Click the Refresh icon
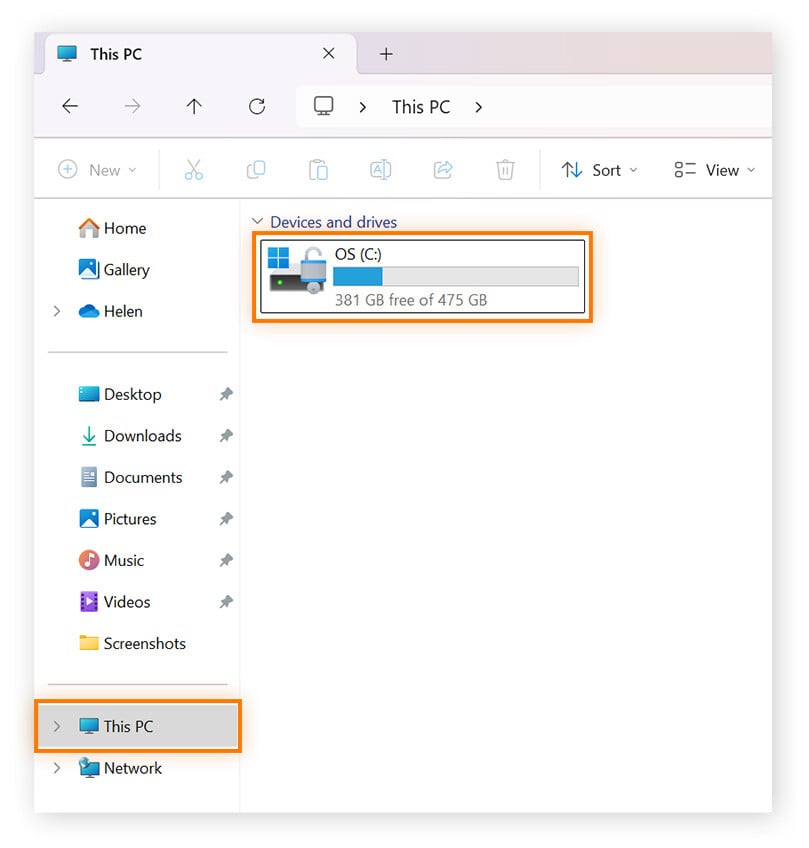Viewport: 809px width, 848px height. click(x=256, y=106)
